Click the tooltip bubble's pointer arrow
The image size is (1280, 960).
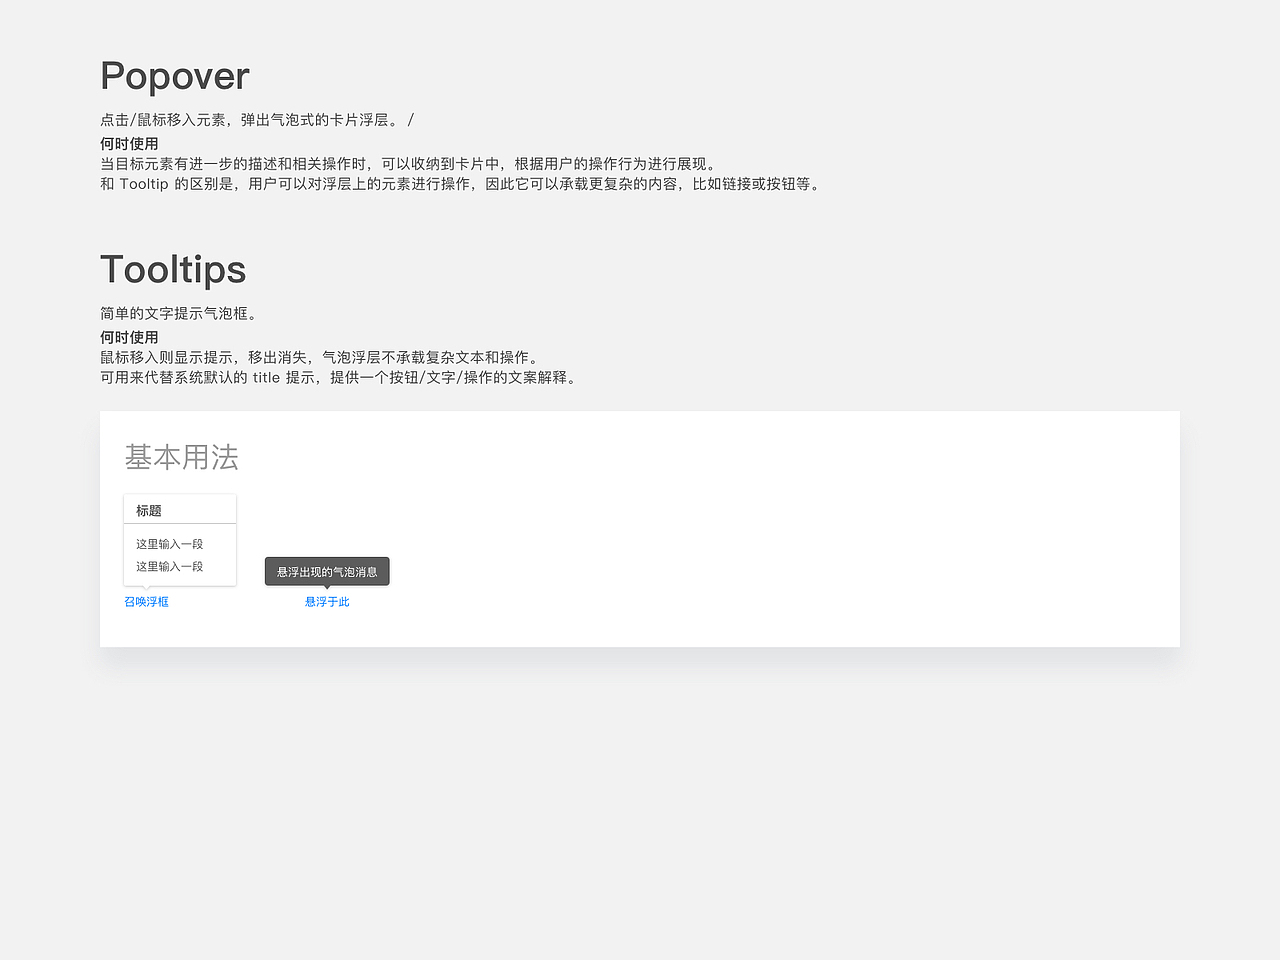327,585
